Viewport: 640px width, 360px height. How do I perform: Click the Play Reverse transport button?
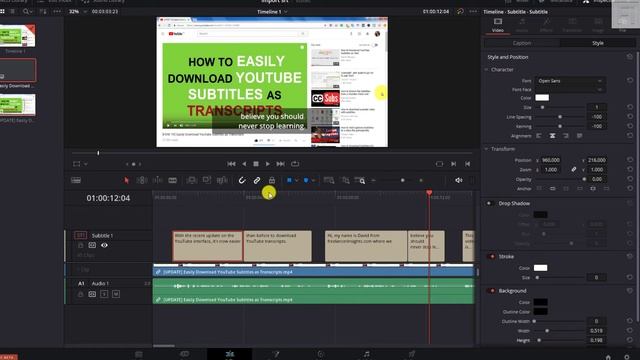point(244,164)
